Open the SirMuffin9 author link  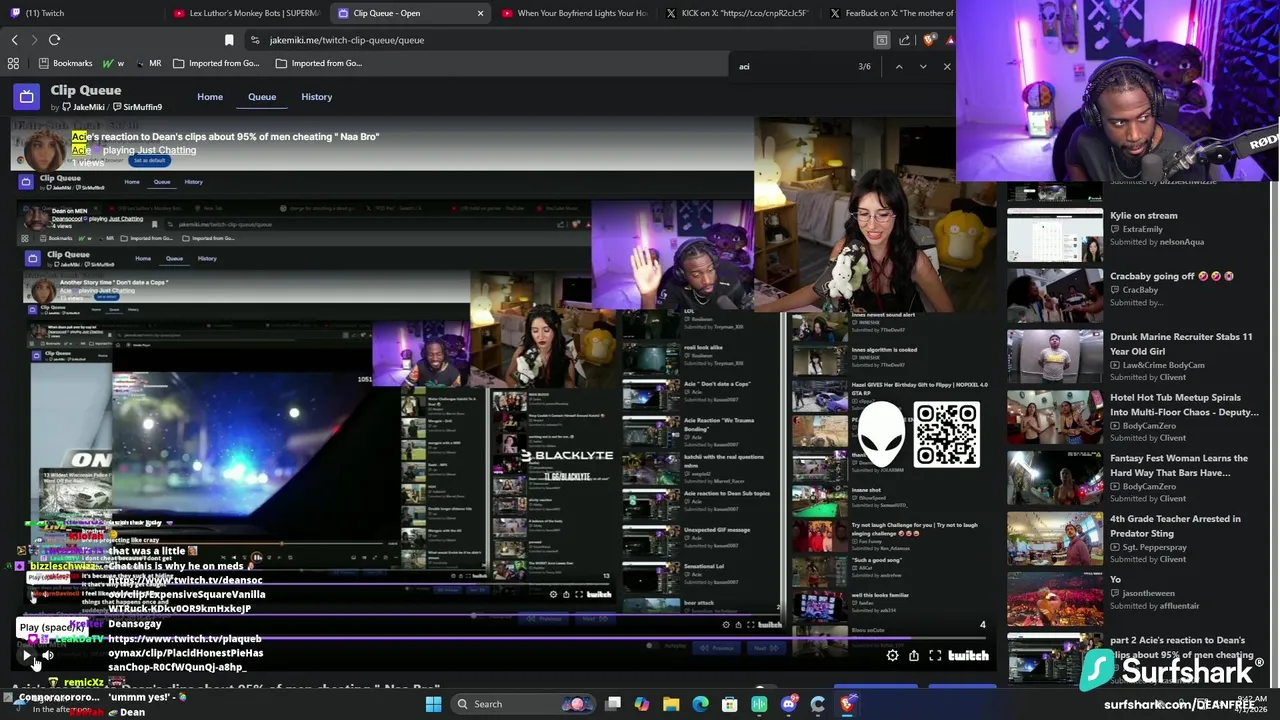pos(138,107)
